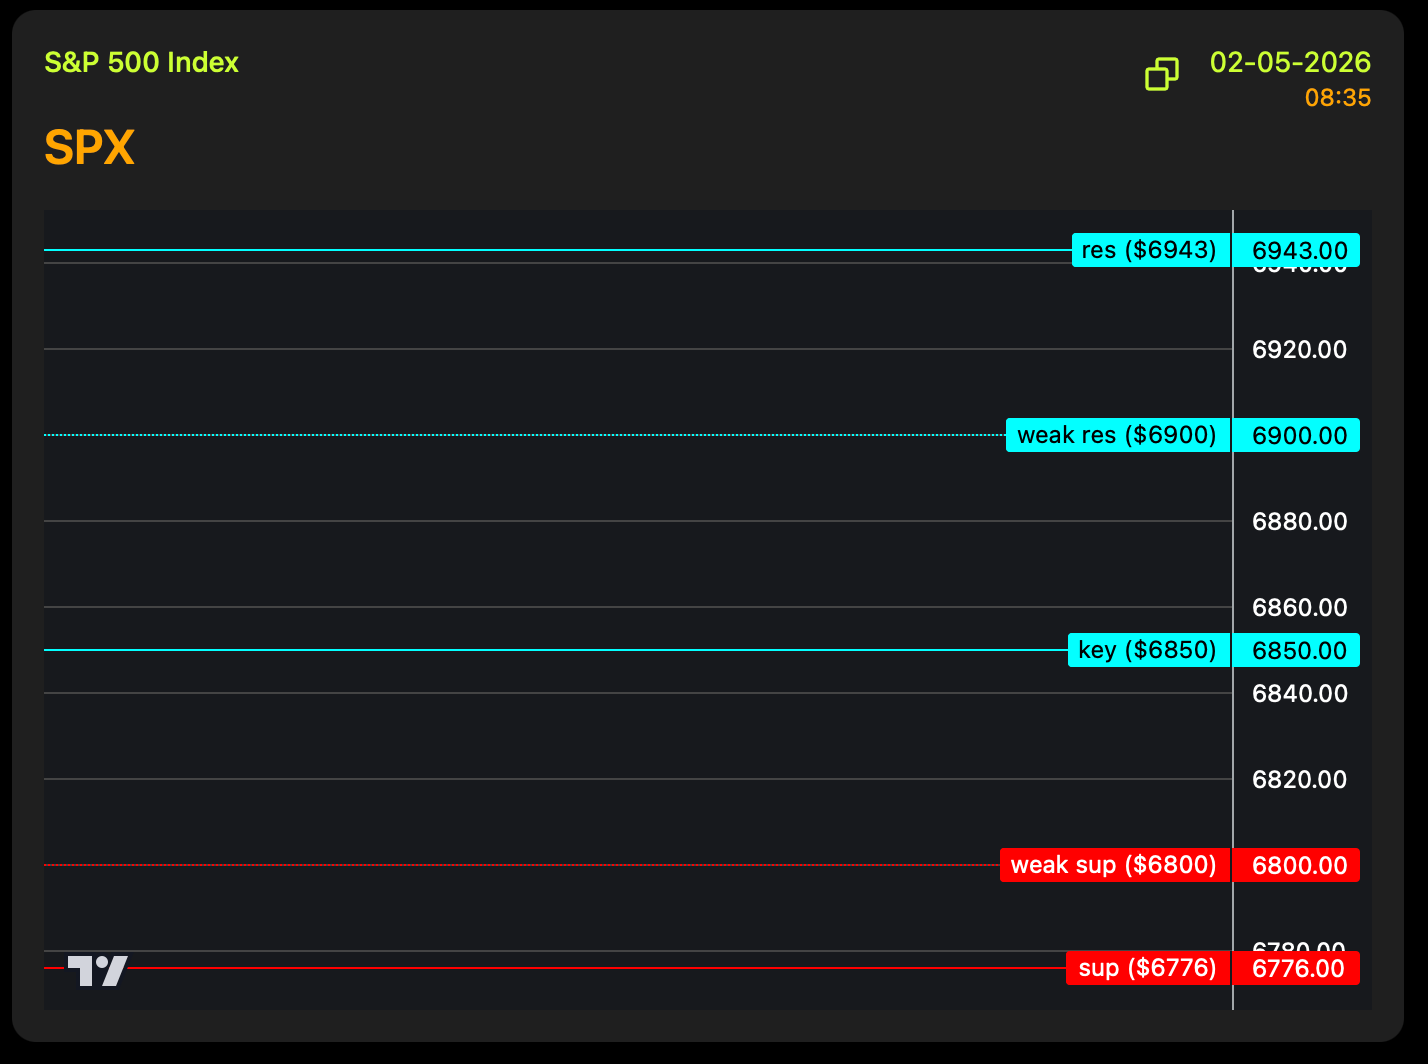The image size is (1428, 1064).
Task: Click the 6850.00 cyan price tag
Action: pos(1297,650)
